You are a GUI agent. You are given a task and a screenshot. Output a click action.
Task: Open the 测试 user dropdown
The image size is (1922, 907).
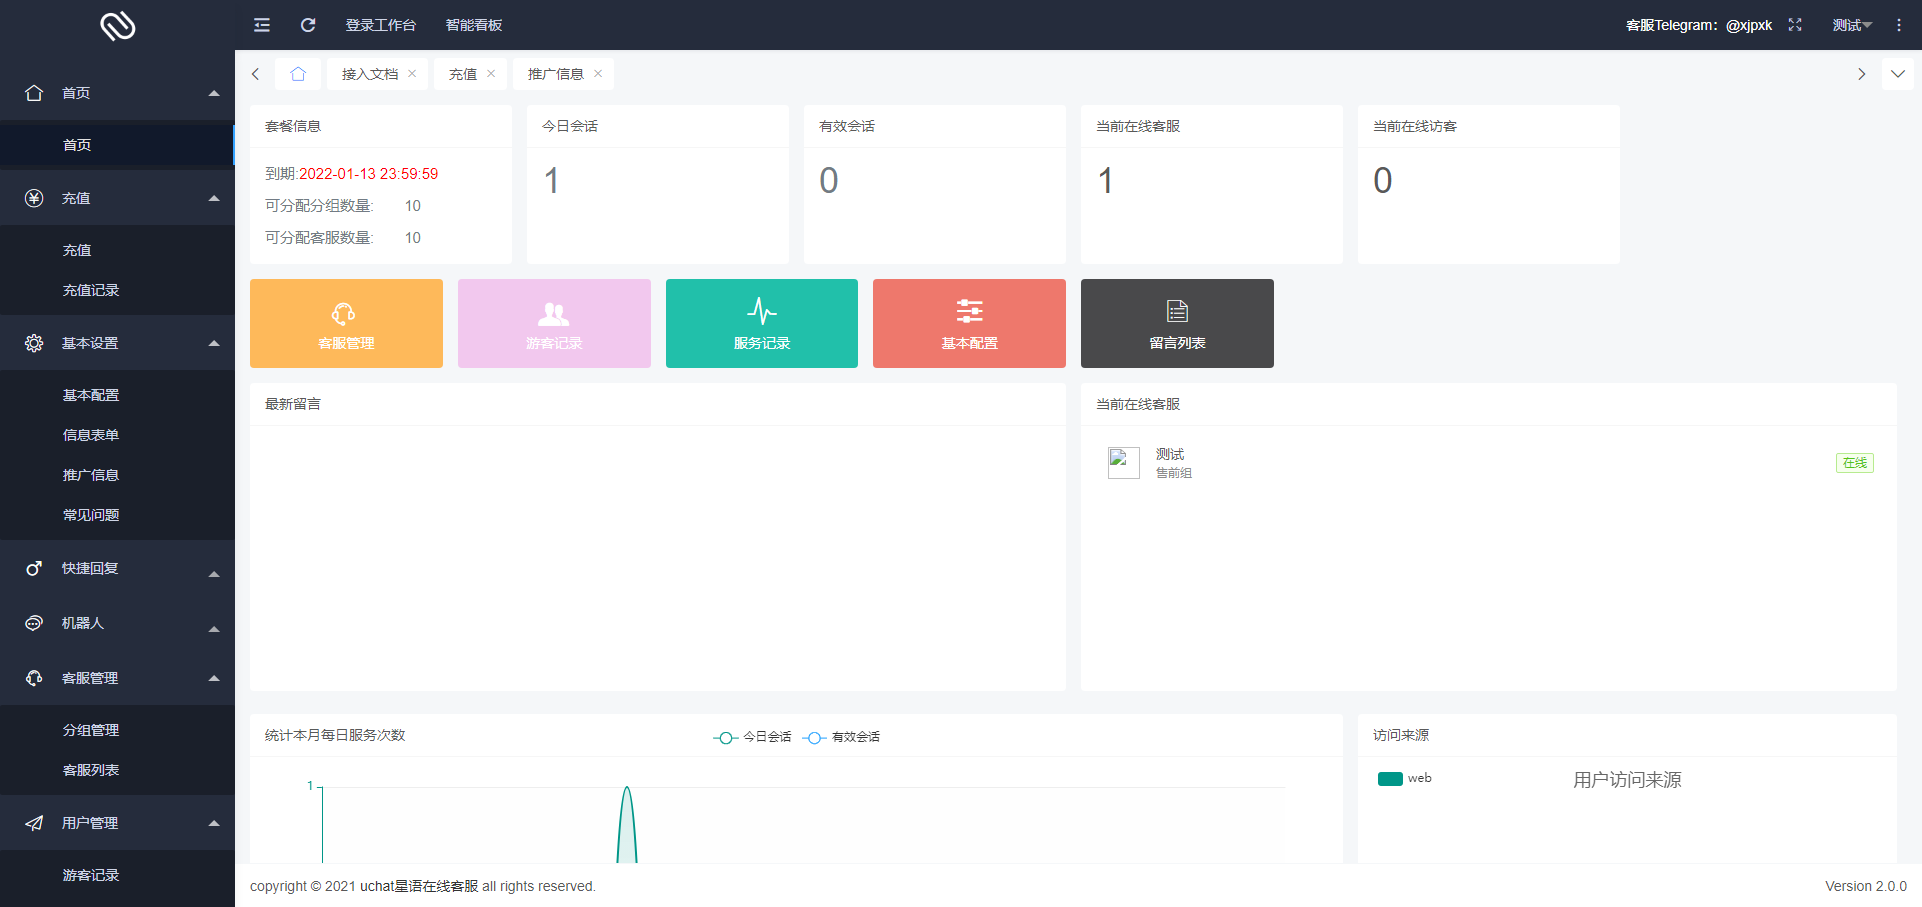[1851, 25]
